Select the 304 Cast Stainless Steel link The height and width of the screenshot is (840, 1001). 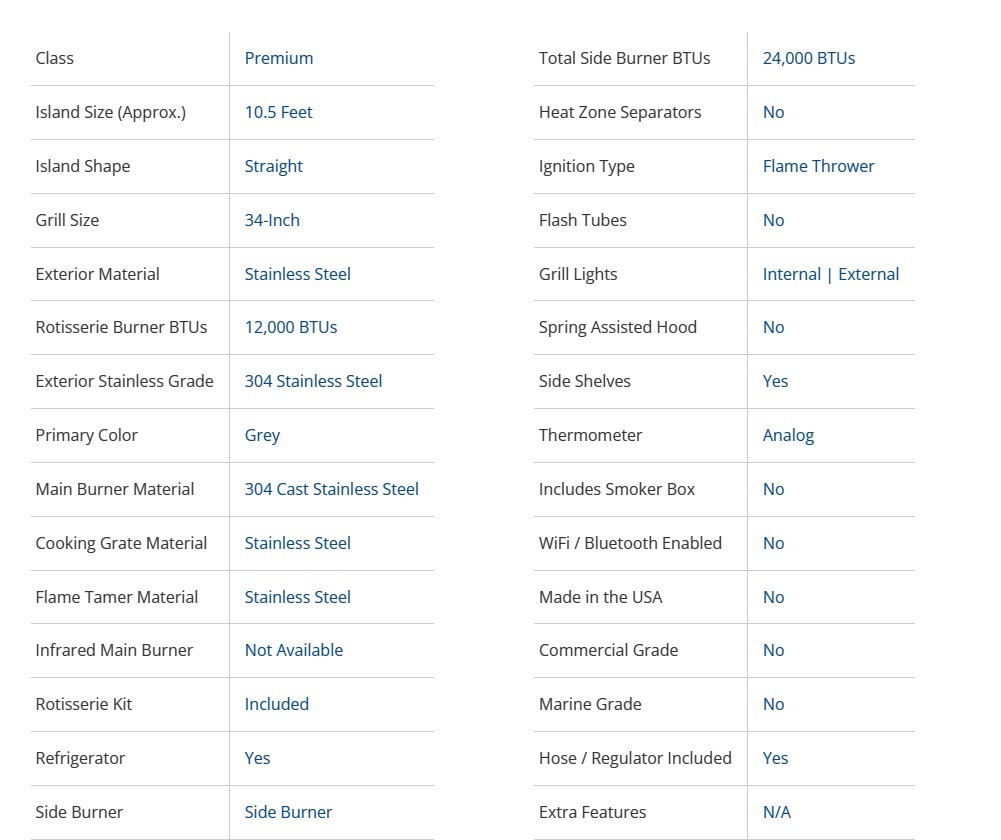pos(331,489)
